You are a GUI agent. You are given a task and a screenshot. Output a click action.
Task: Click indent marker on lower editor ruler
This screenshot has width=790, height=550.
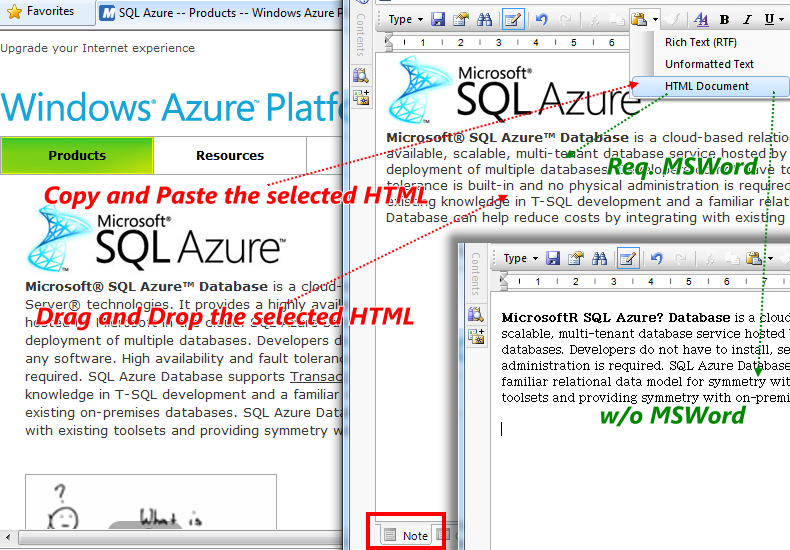point(503,282)
